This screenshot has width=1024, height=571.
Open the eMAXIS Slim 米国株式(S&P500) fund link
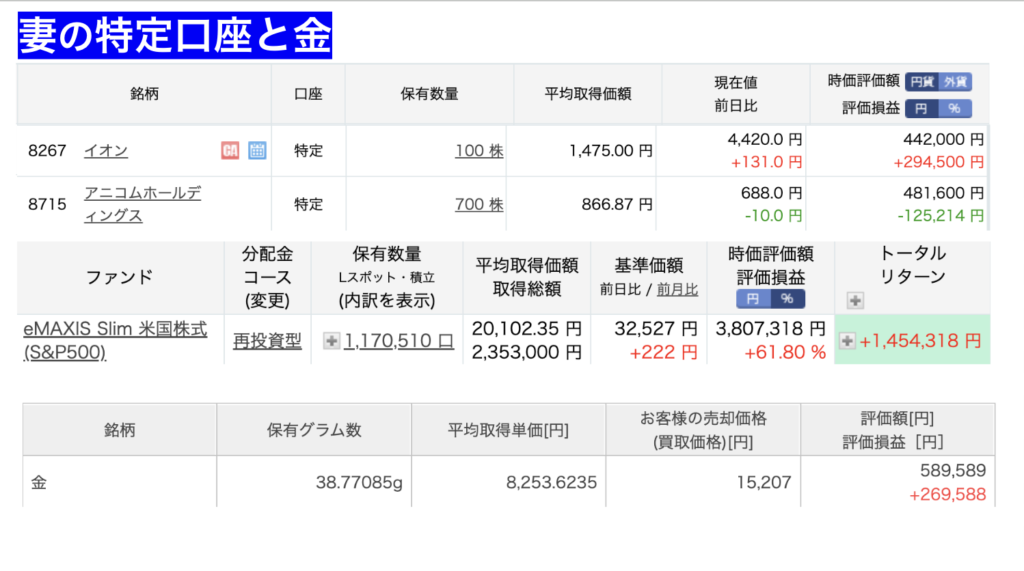click(x=116, y=340)
